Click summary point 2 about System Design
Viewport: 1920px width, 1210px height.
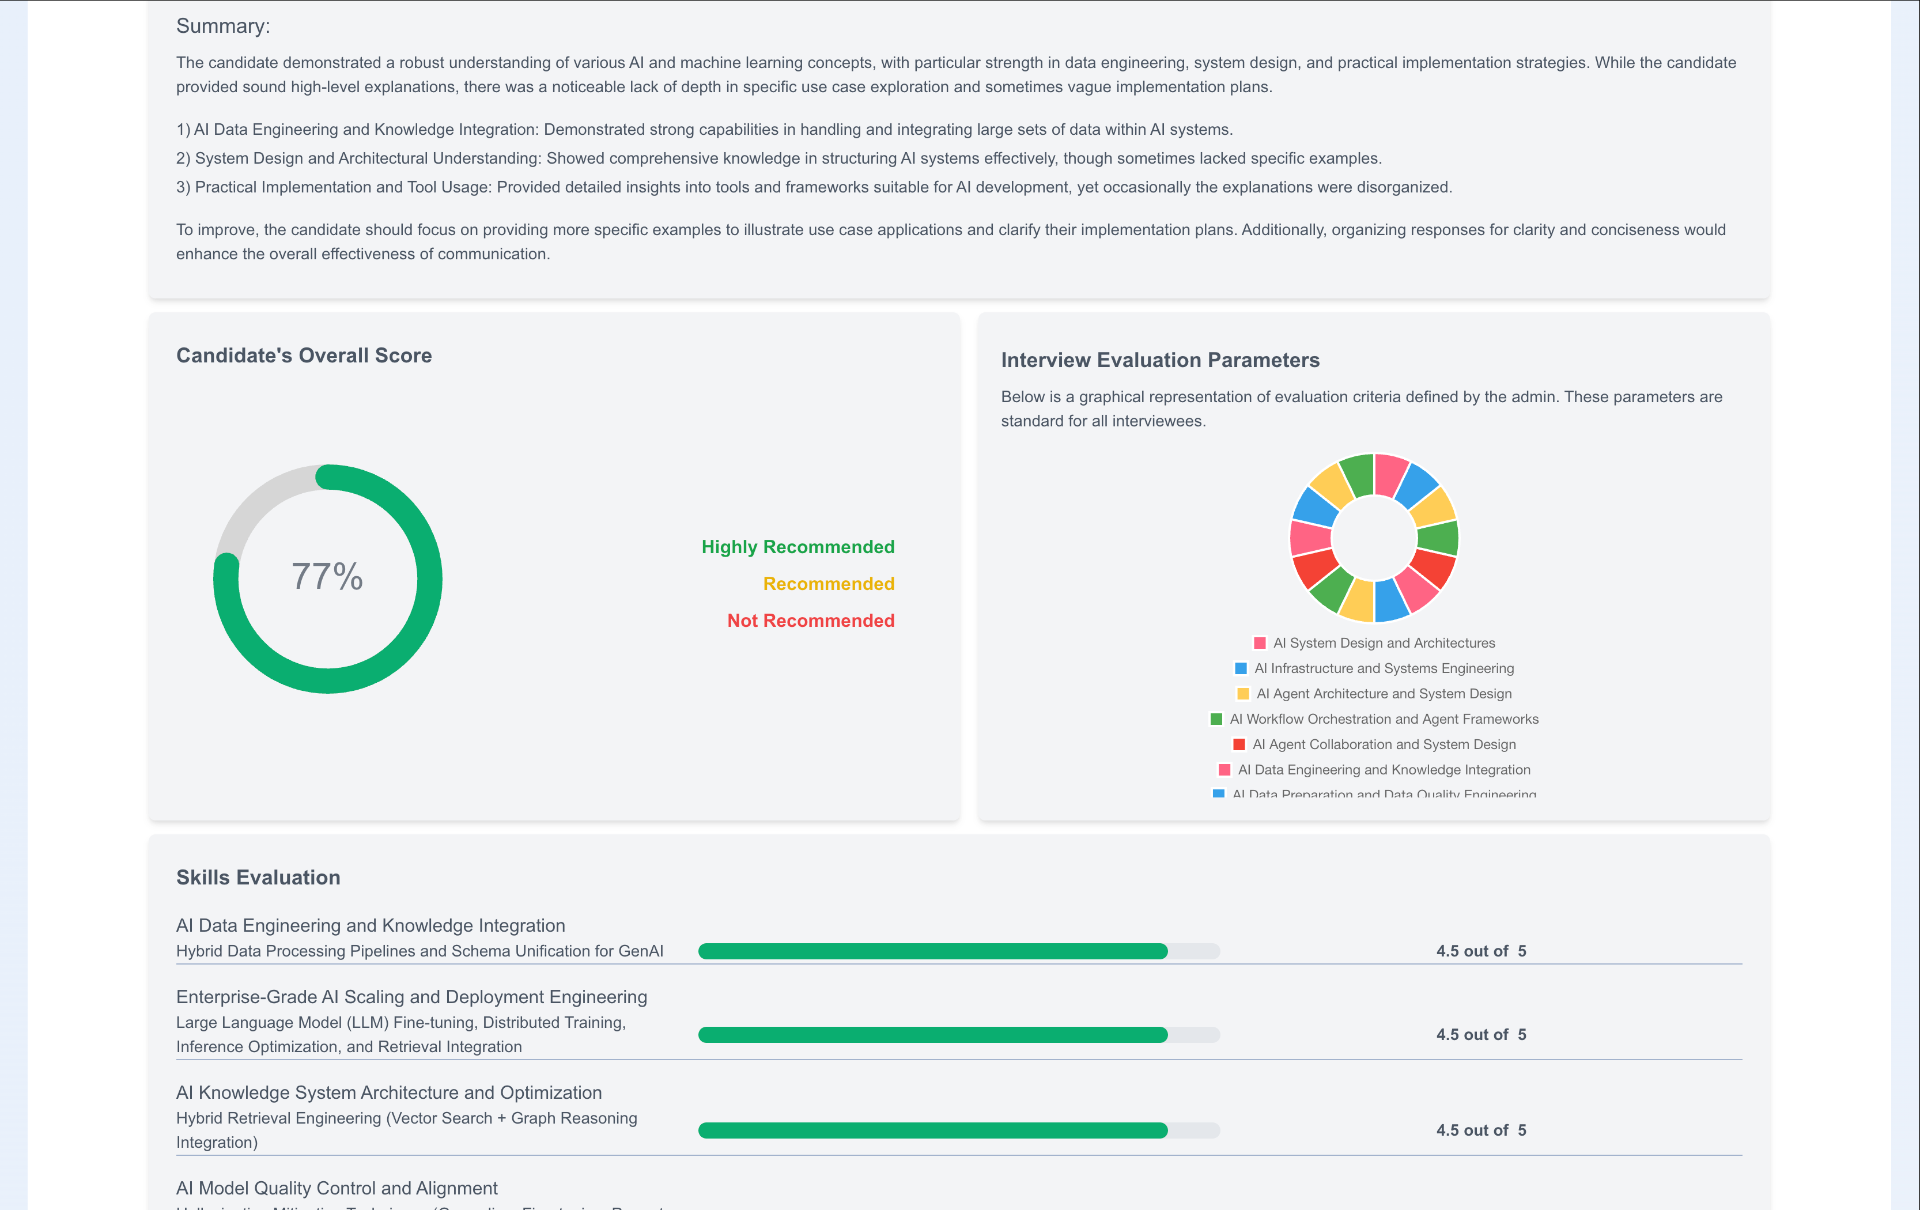pos(779,158)
